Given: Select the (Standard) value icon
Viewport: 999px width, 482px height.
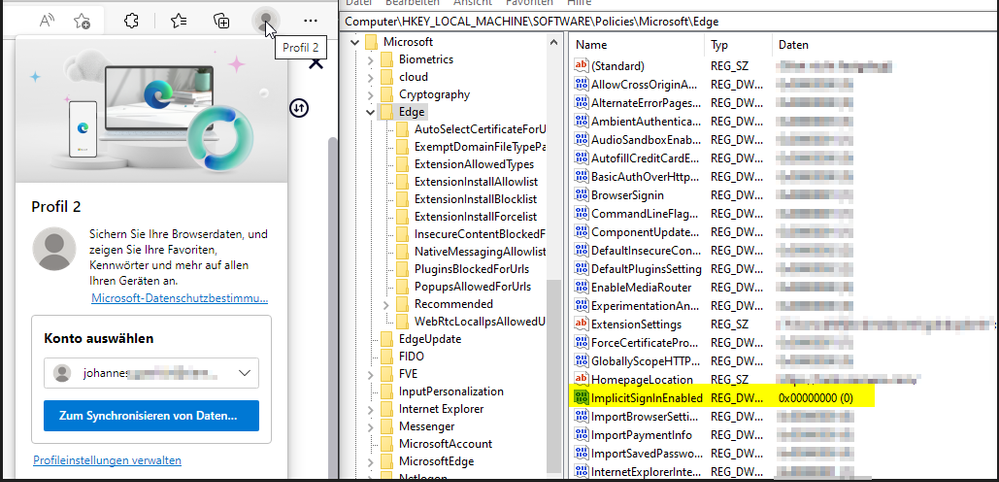Looking at the screenshot, I should (581, 66).
